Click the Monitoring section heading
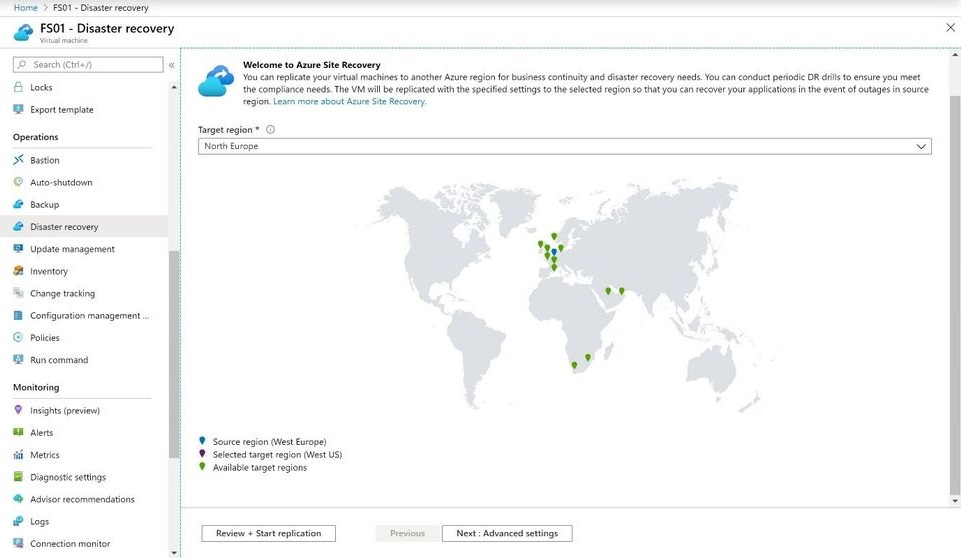This screenshot has height=558, width=961. pyautogui.click(x=36, y=387)
